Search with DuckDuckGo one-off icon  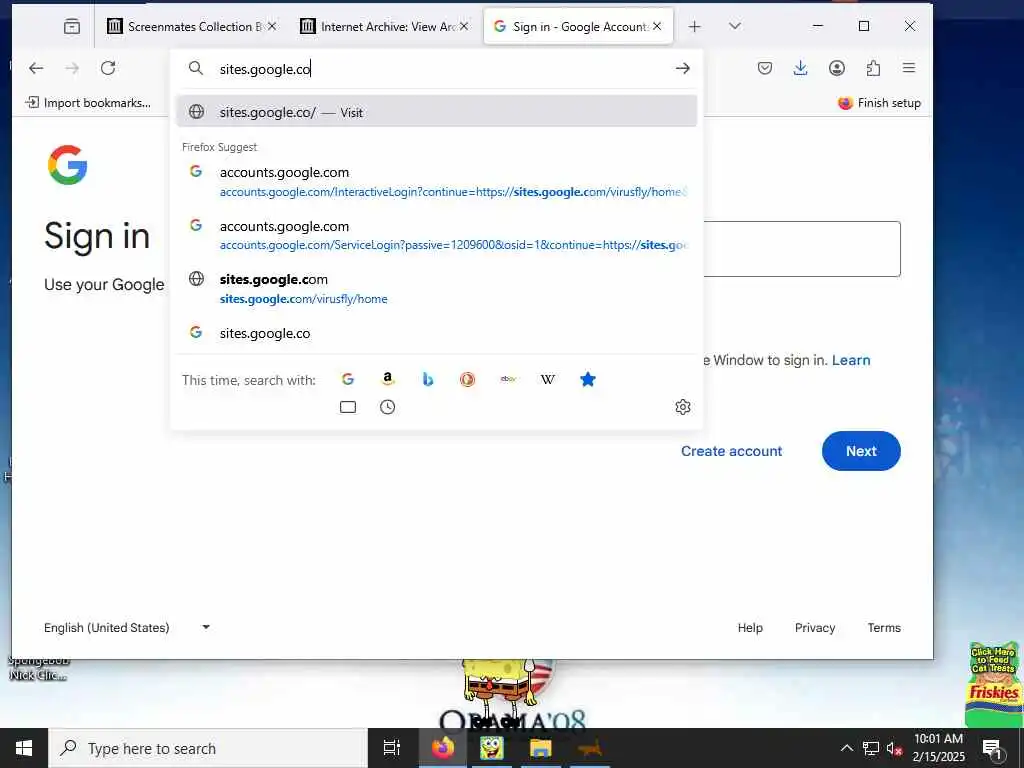coord(468,379)
